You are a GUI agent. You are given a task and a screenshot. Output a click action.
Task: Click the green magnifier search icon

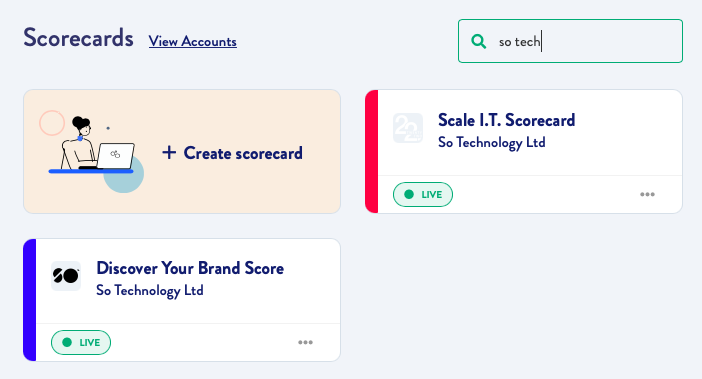[479, 41]
